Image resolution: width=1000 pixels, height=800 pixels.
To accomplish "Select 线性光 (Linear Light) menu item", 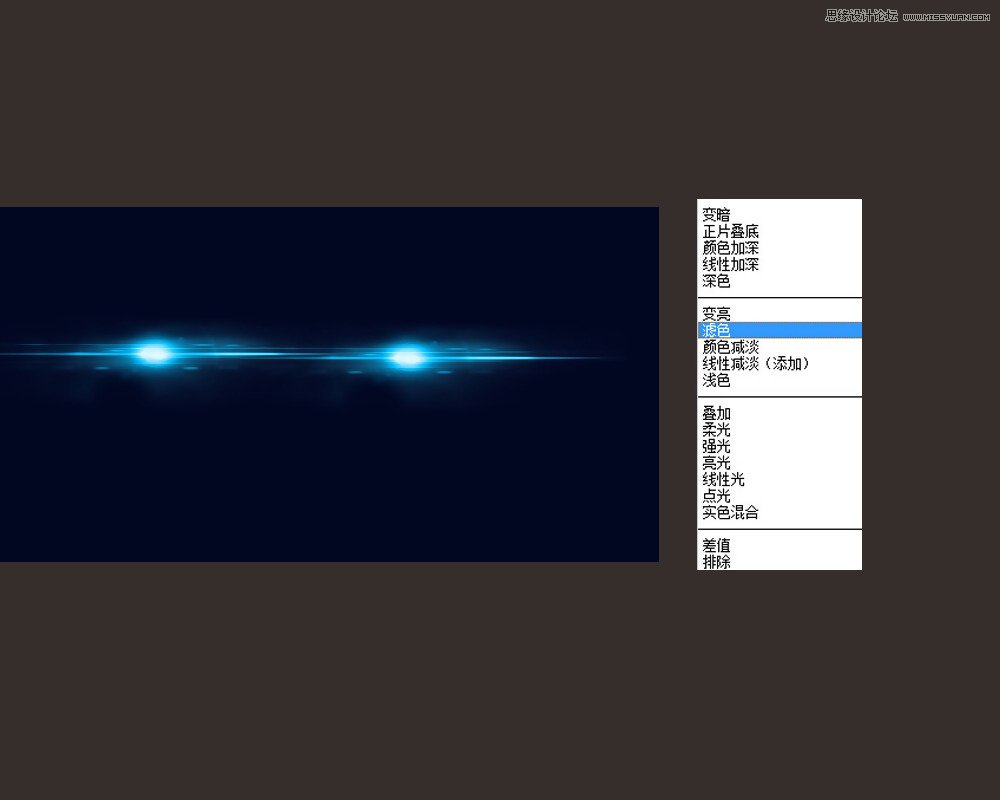I will click(x=723, y=480).
